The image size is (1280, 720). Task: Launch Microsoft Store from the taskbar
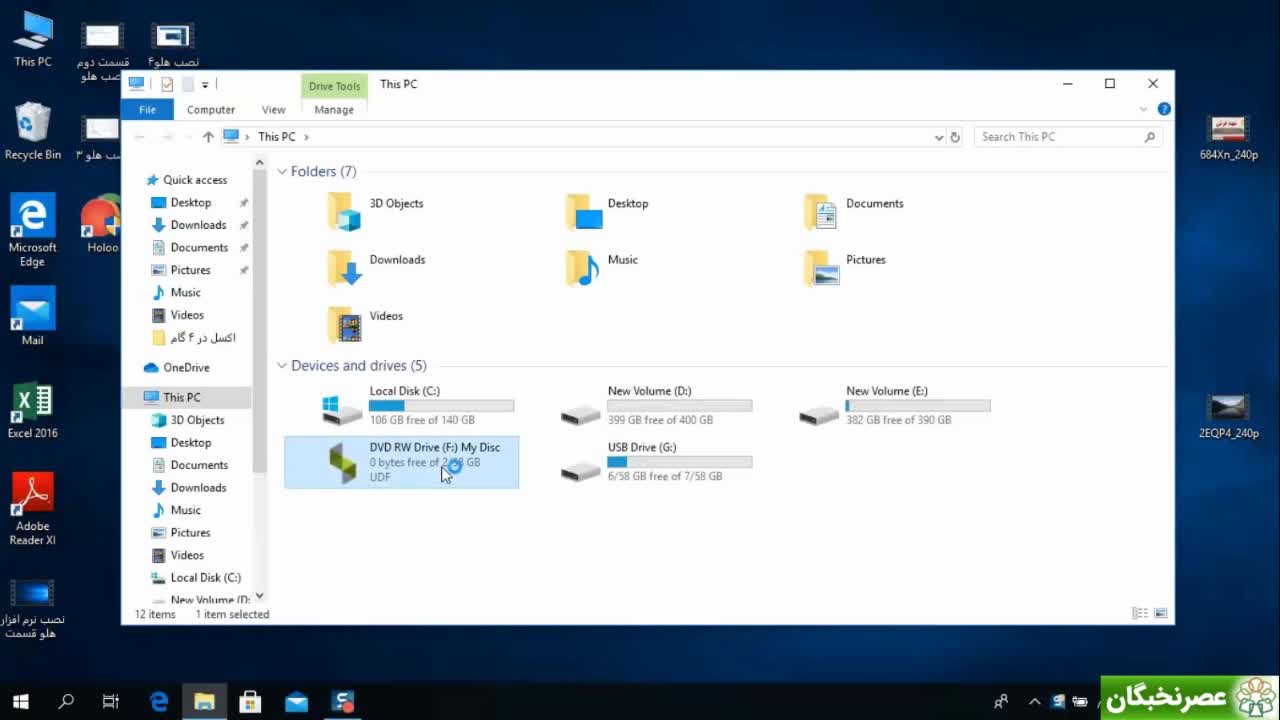click(250, 702)
